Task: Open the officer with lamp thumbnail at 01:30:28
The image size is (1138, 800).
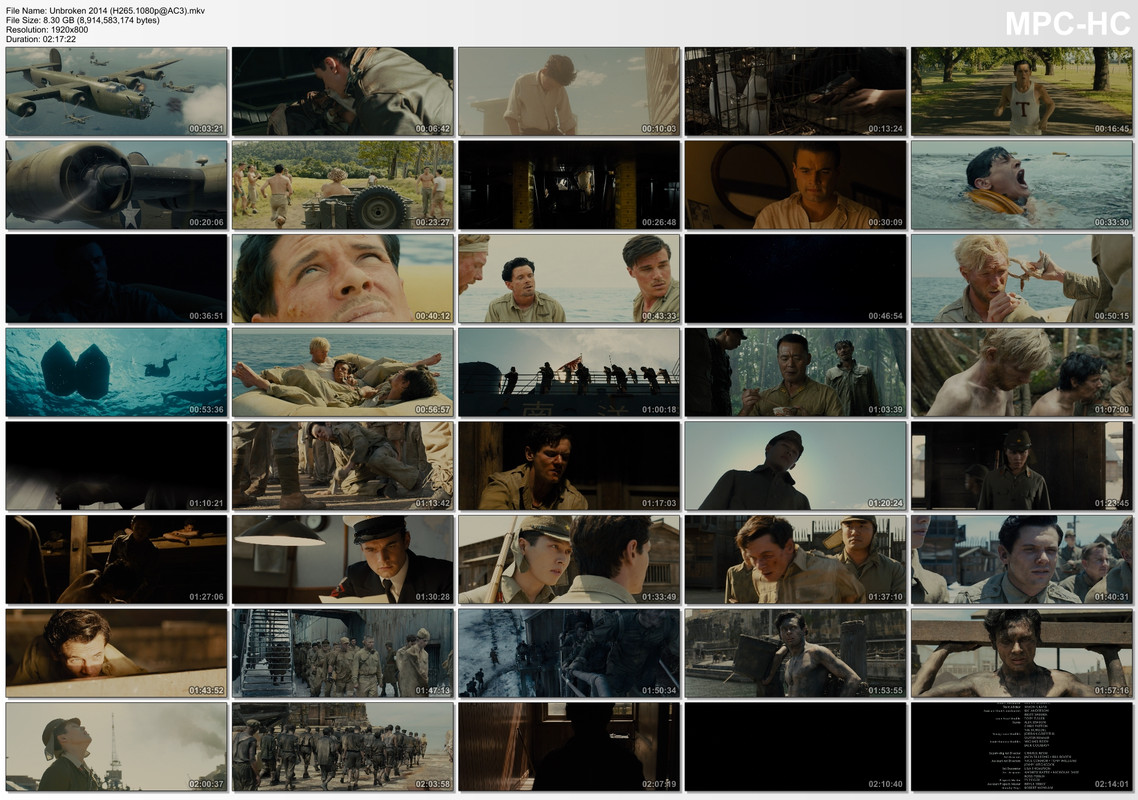Action: click(343, 560)
